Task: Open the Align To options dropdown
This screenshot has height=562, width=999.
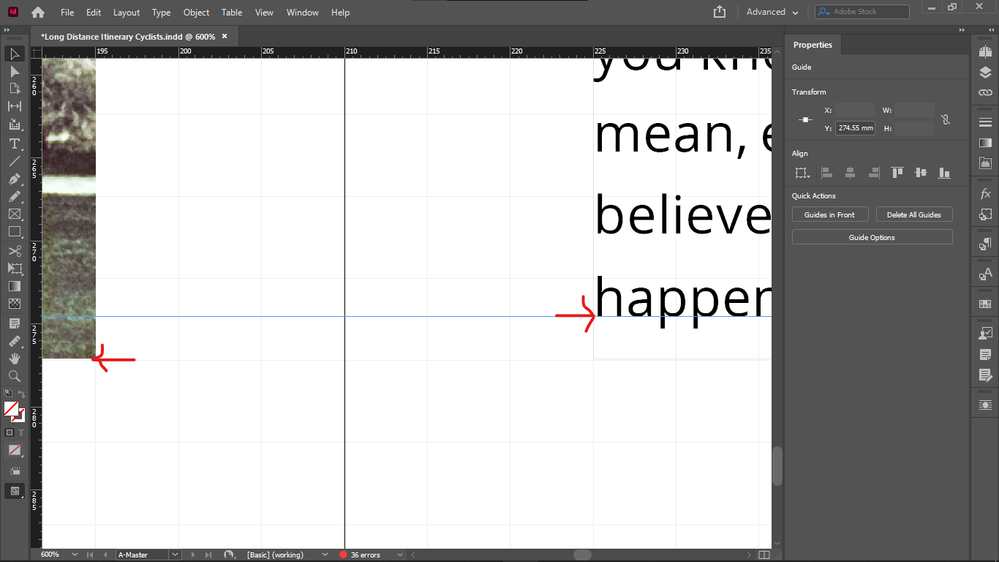Action: click(801, 173)
